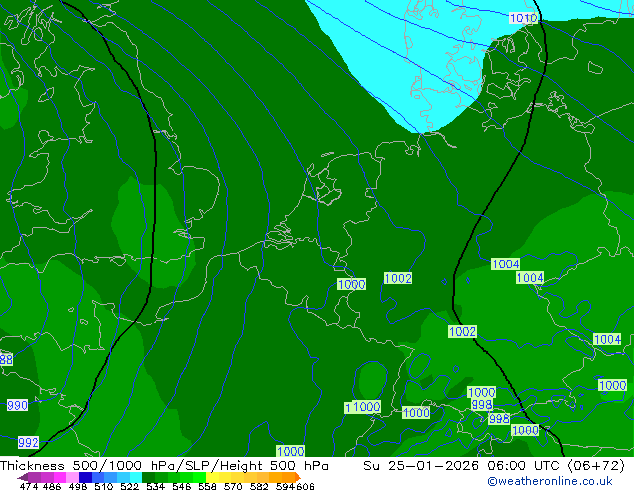Click the 998 label directly under a 1000 label
This screenshot has height=490, width=634.
pyautogui.click(x=482, y=404)
